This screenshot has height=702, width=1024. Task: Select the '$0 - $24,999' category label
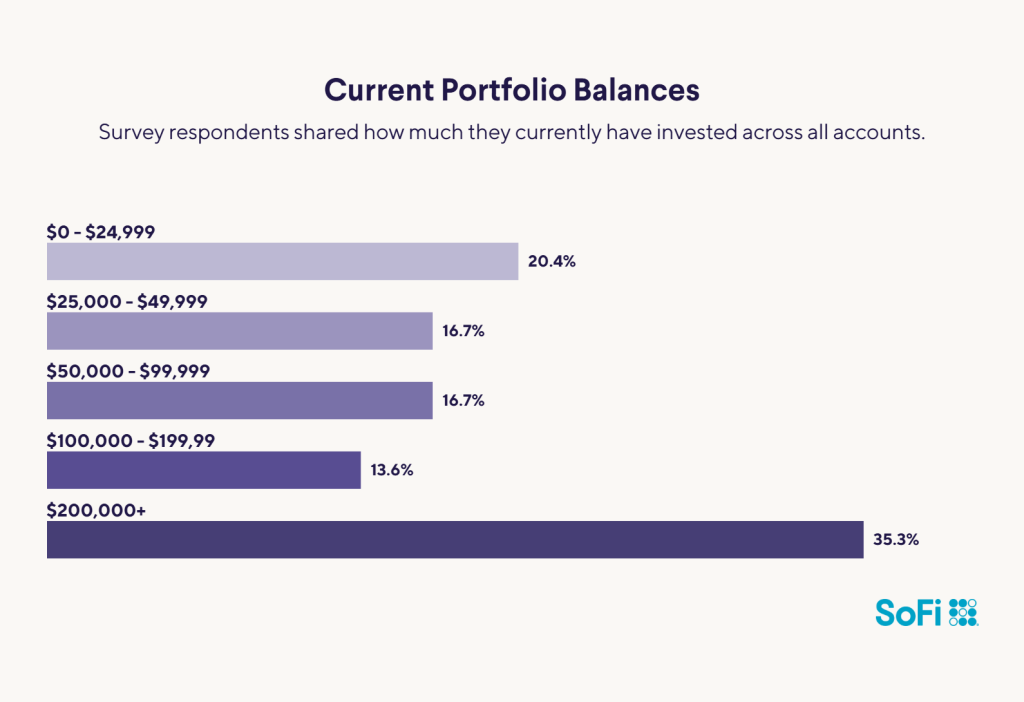[x=101, y=231]
